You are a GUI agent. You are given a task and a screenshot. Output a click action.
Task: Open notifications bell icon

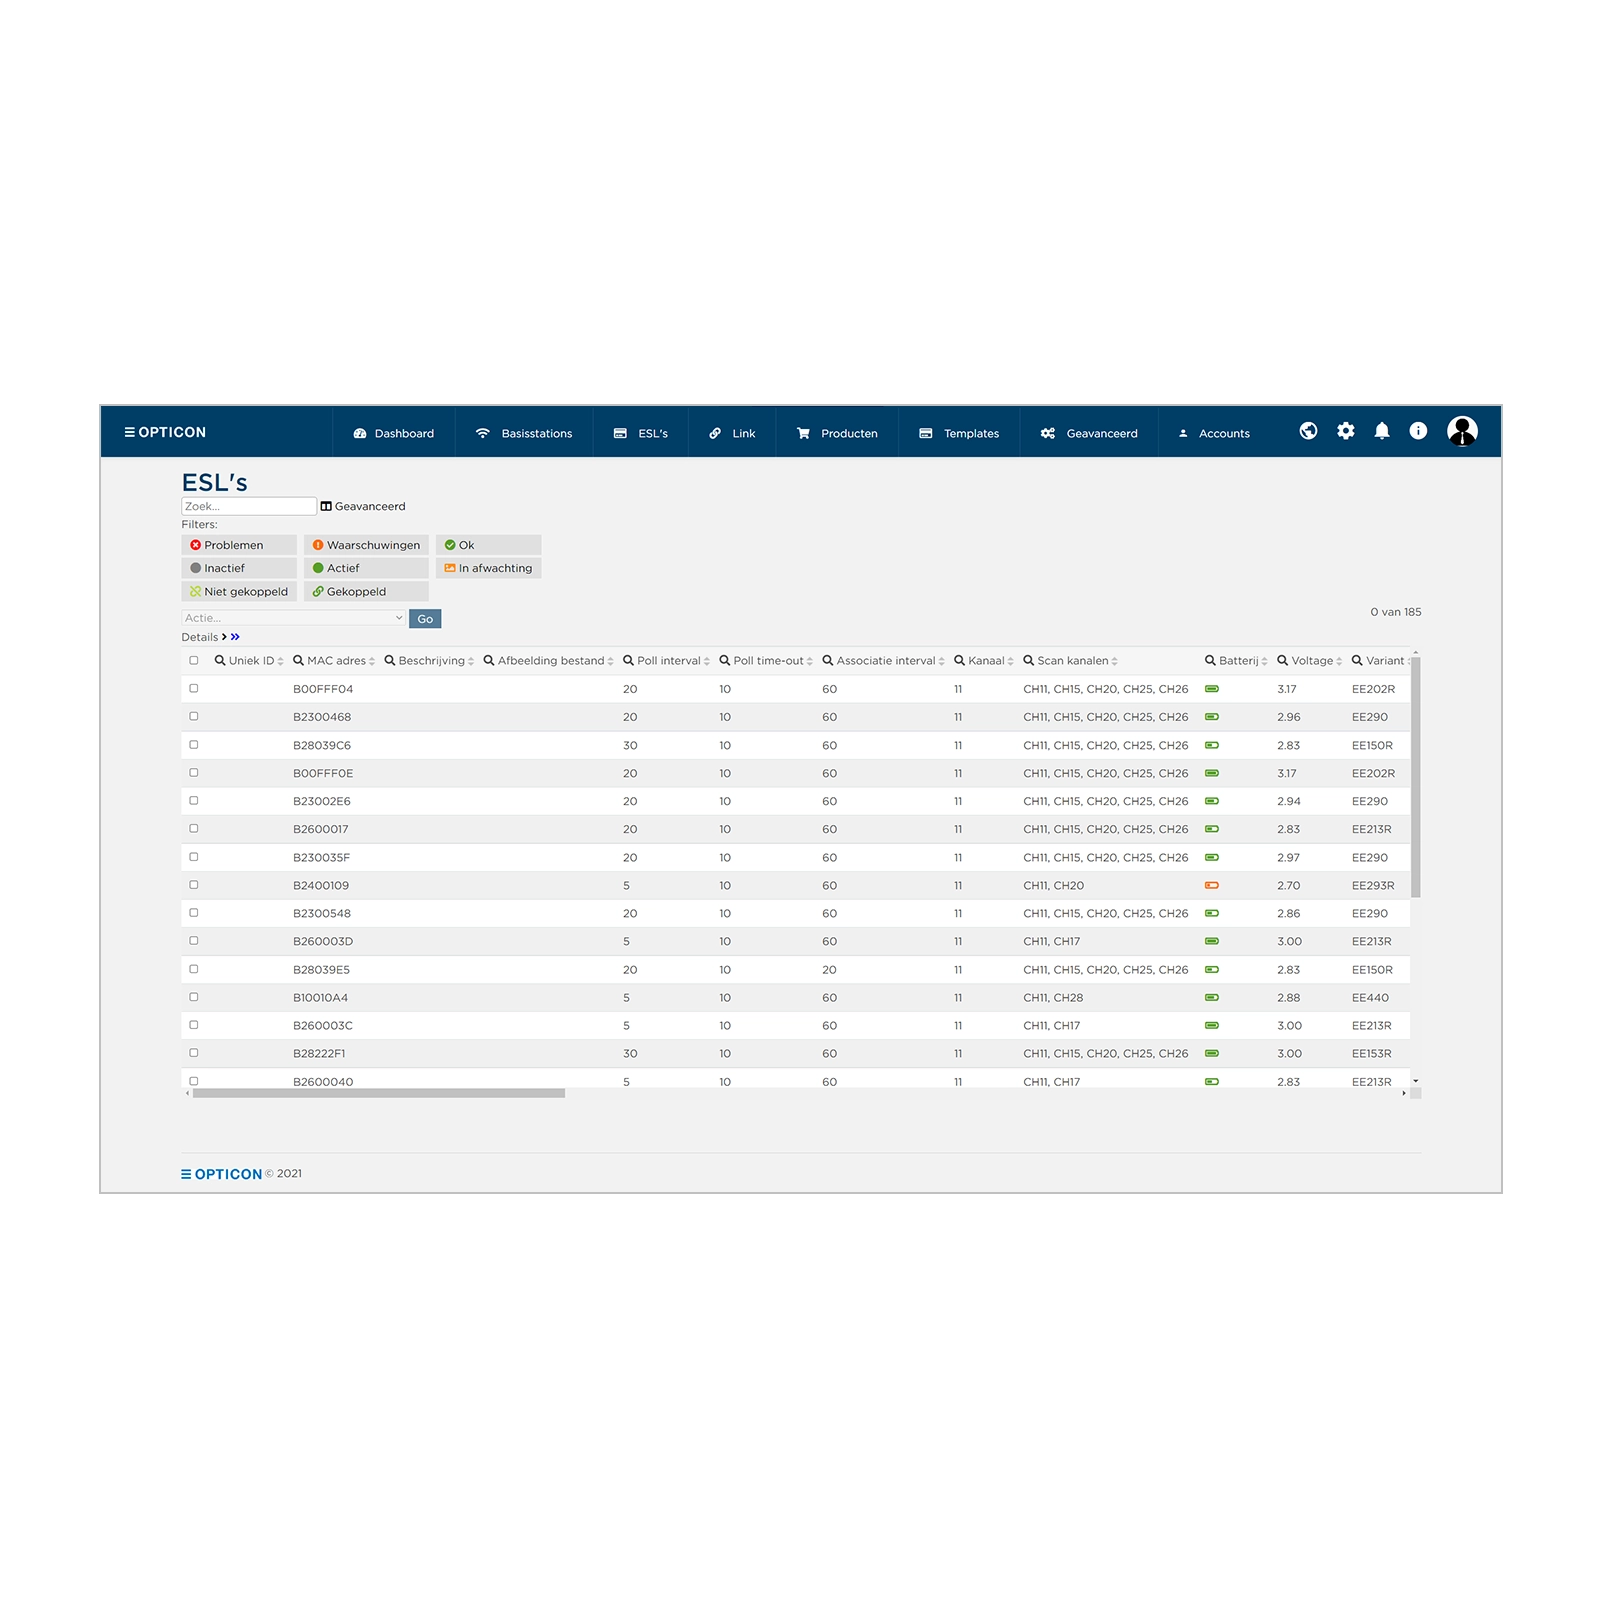(x=1382, y=431)
